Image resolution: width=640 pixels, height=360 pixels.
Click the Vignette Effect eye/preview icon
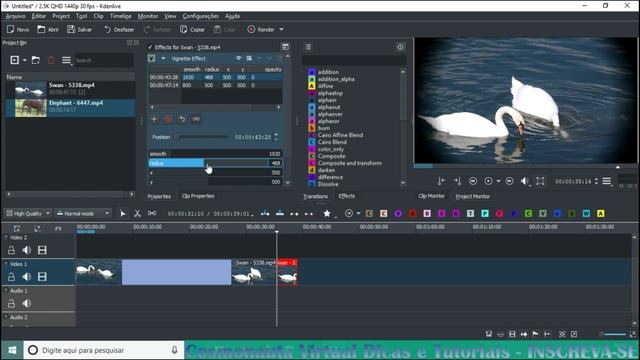[x=239, y=58]
